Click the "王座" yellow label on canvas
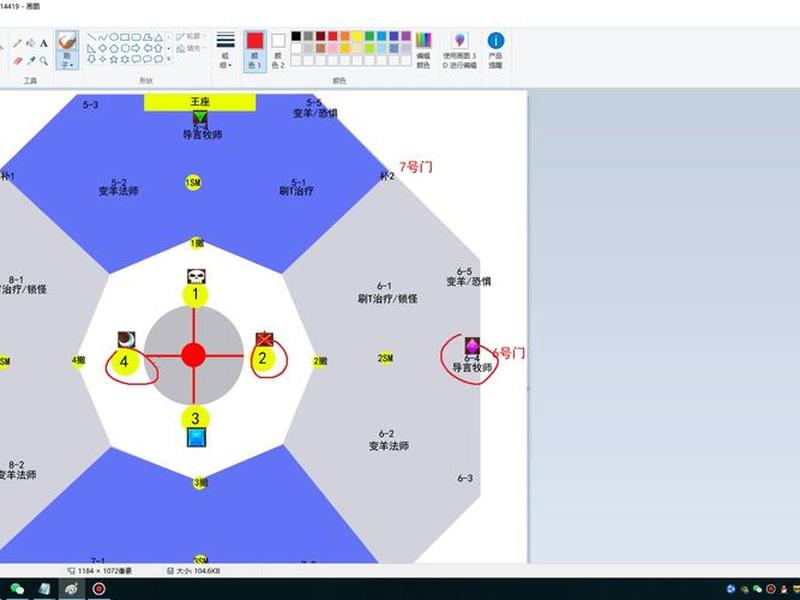 [199, 102]
